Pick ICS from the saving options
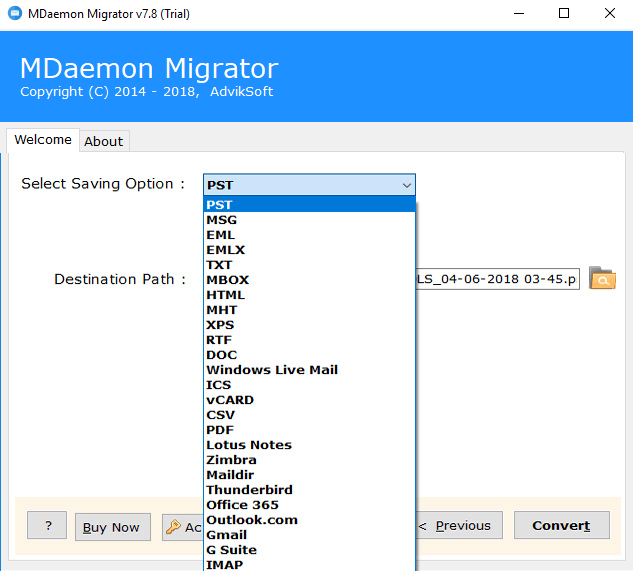 309,385
